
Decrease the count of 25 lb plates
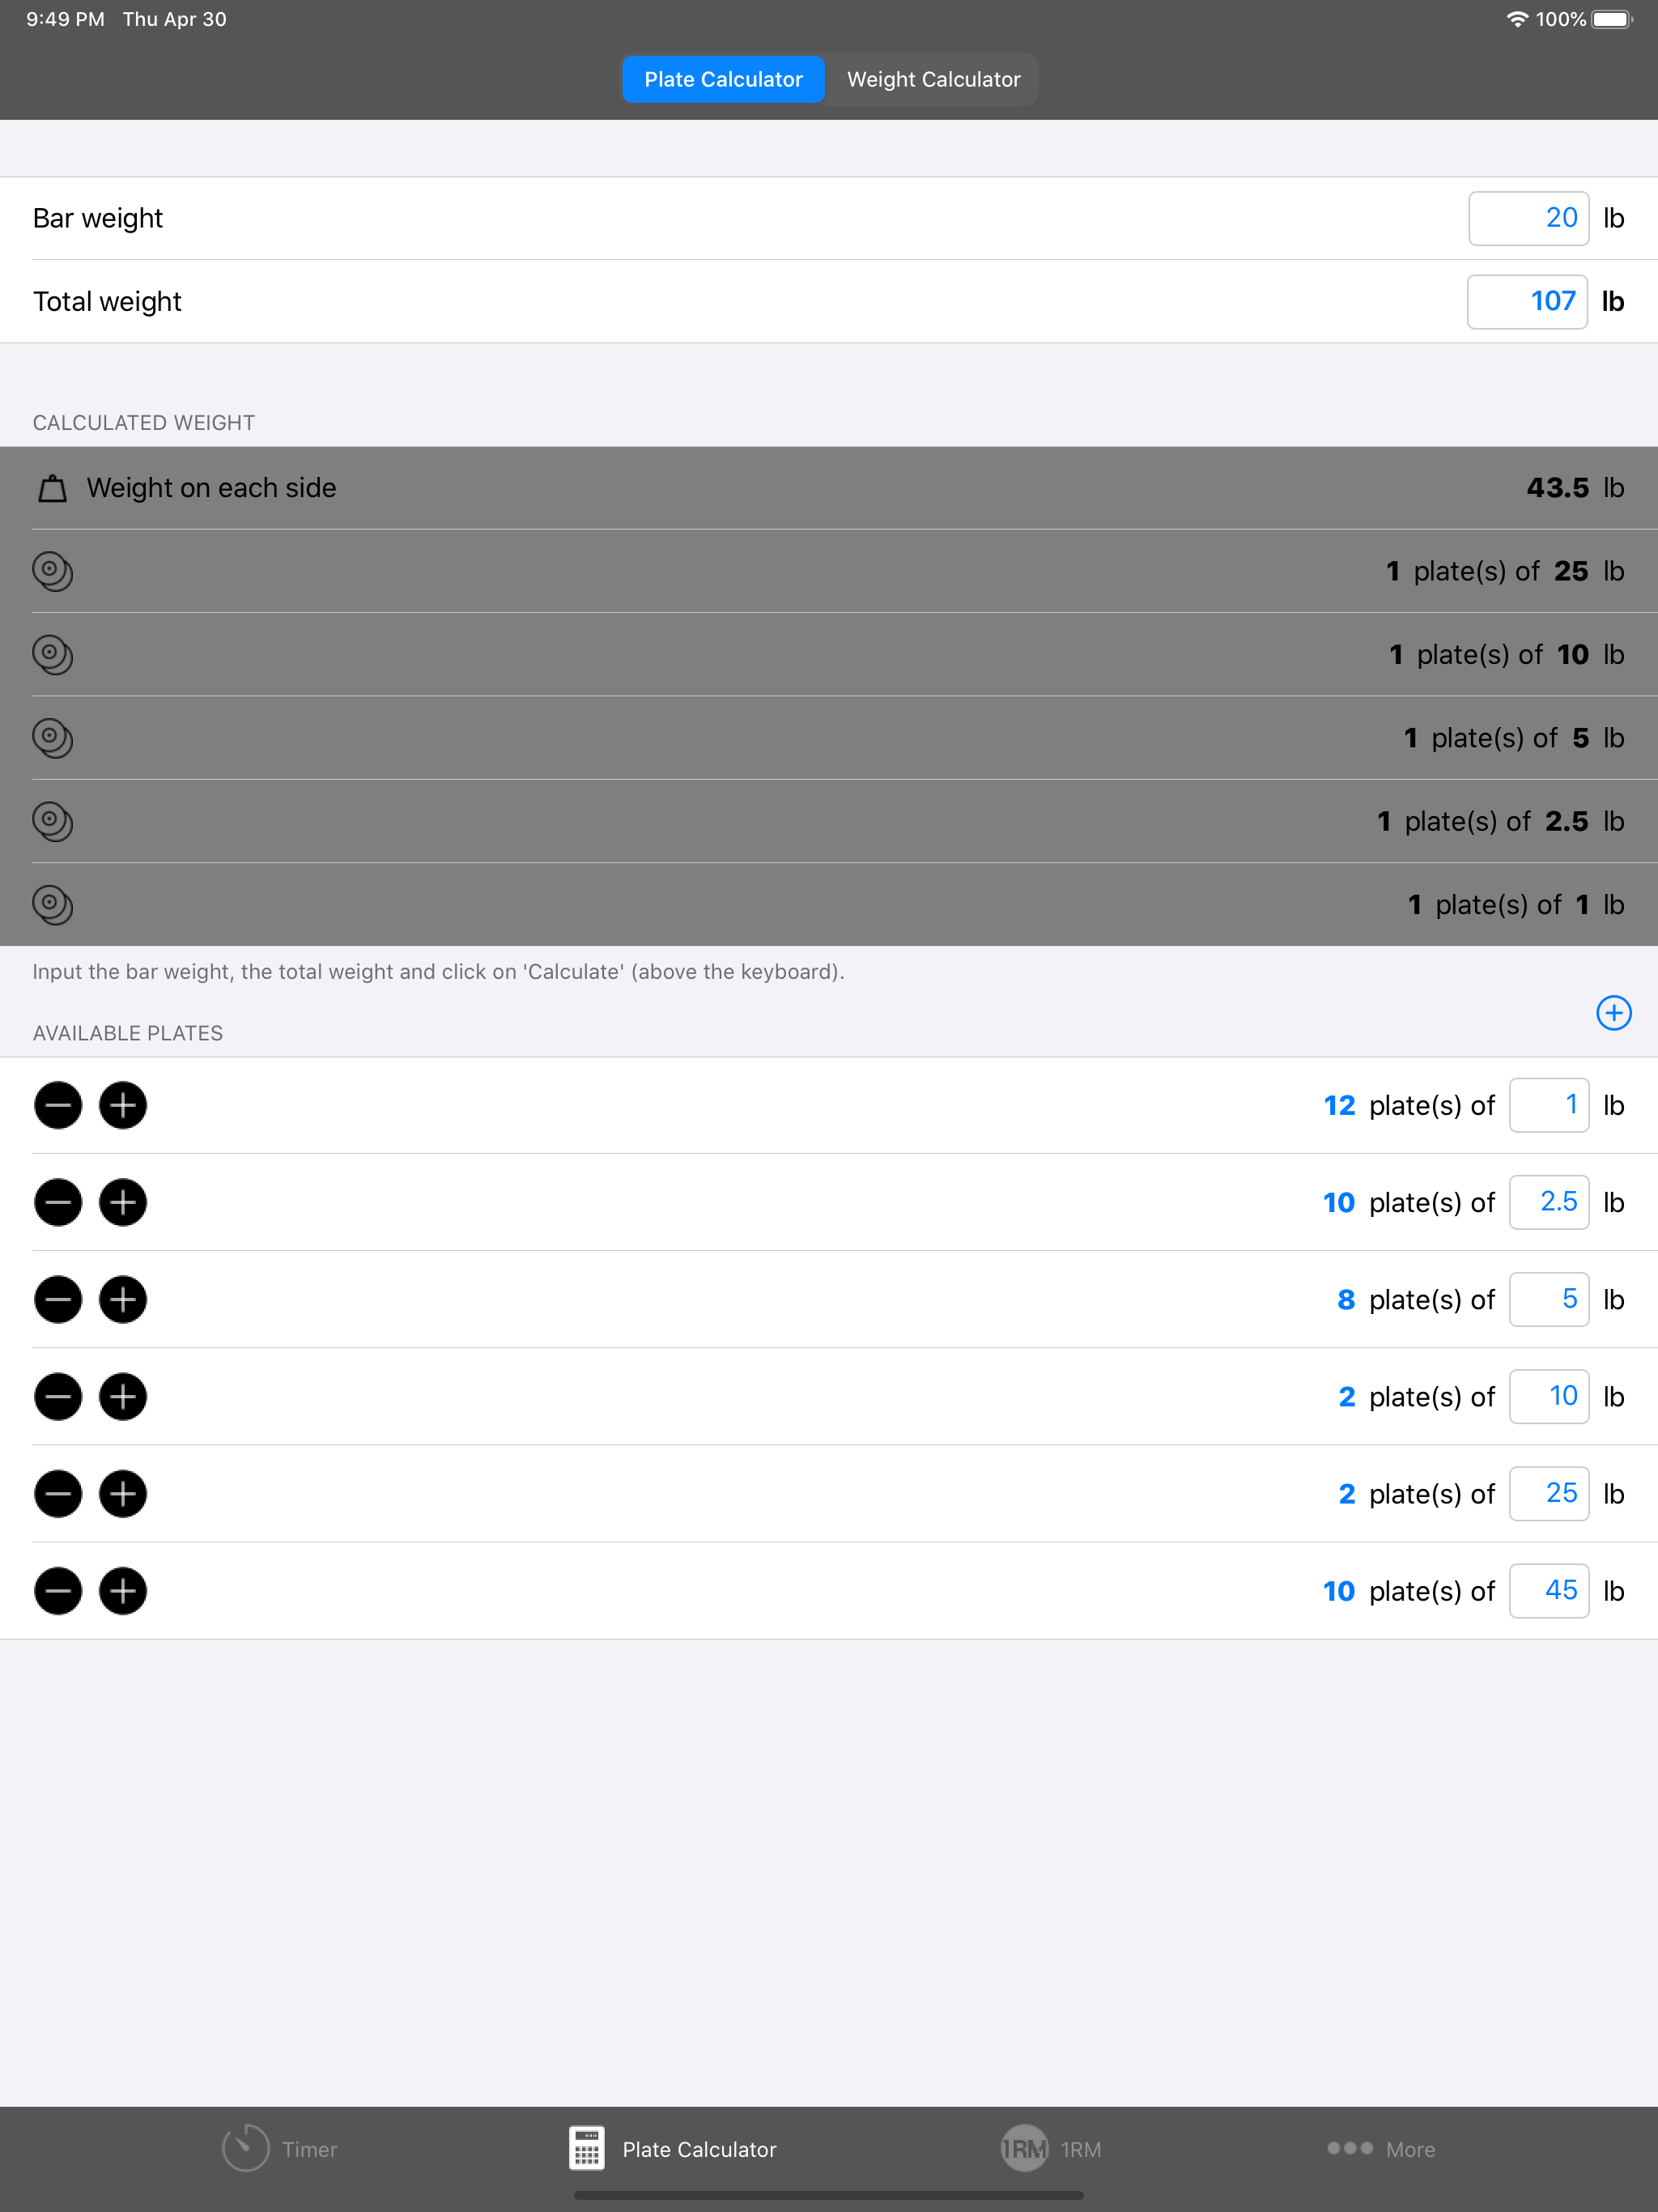[x=57, y=1493]
